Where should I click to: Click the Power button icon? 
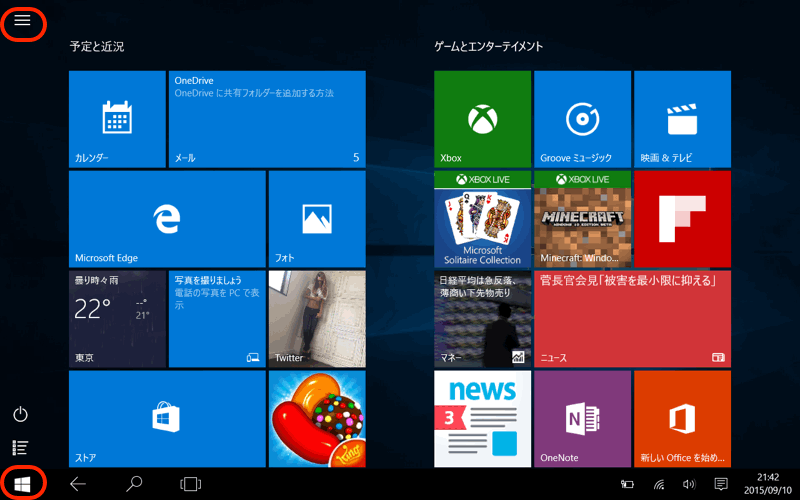tap(20, 414)
